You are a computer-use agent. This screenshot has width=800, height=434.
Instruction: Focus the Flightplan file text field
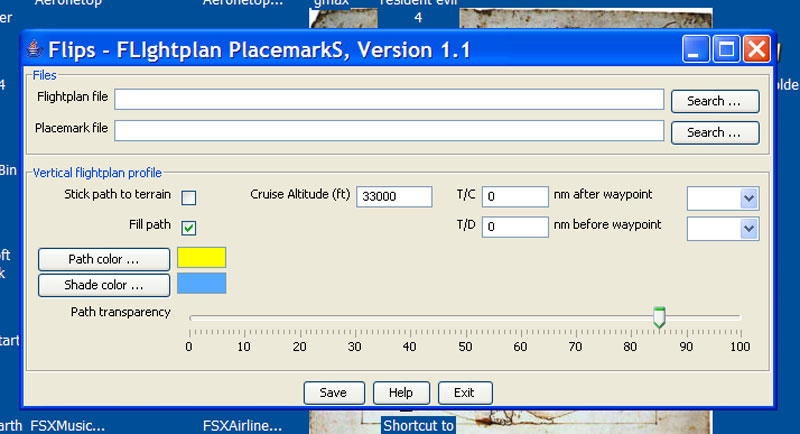389,99
